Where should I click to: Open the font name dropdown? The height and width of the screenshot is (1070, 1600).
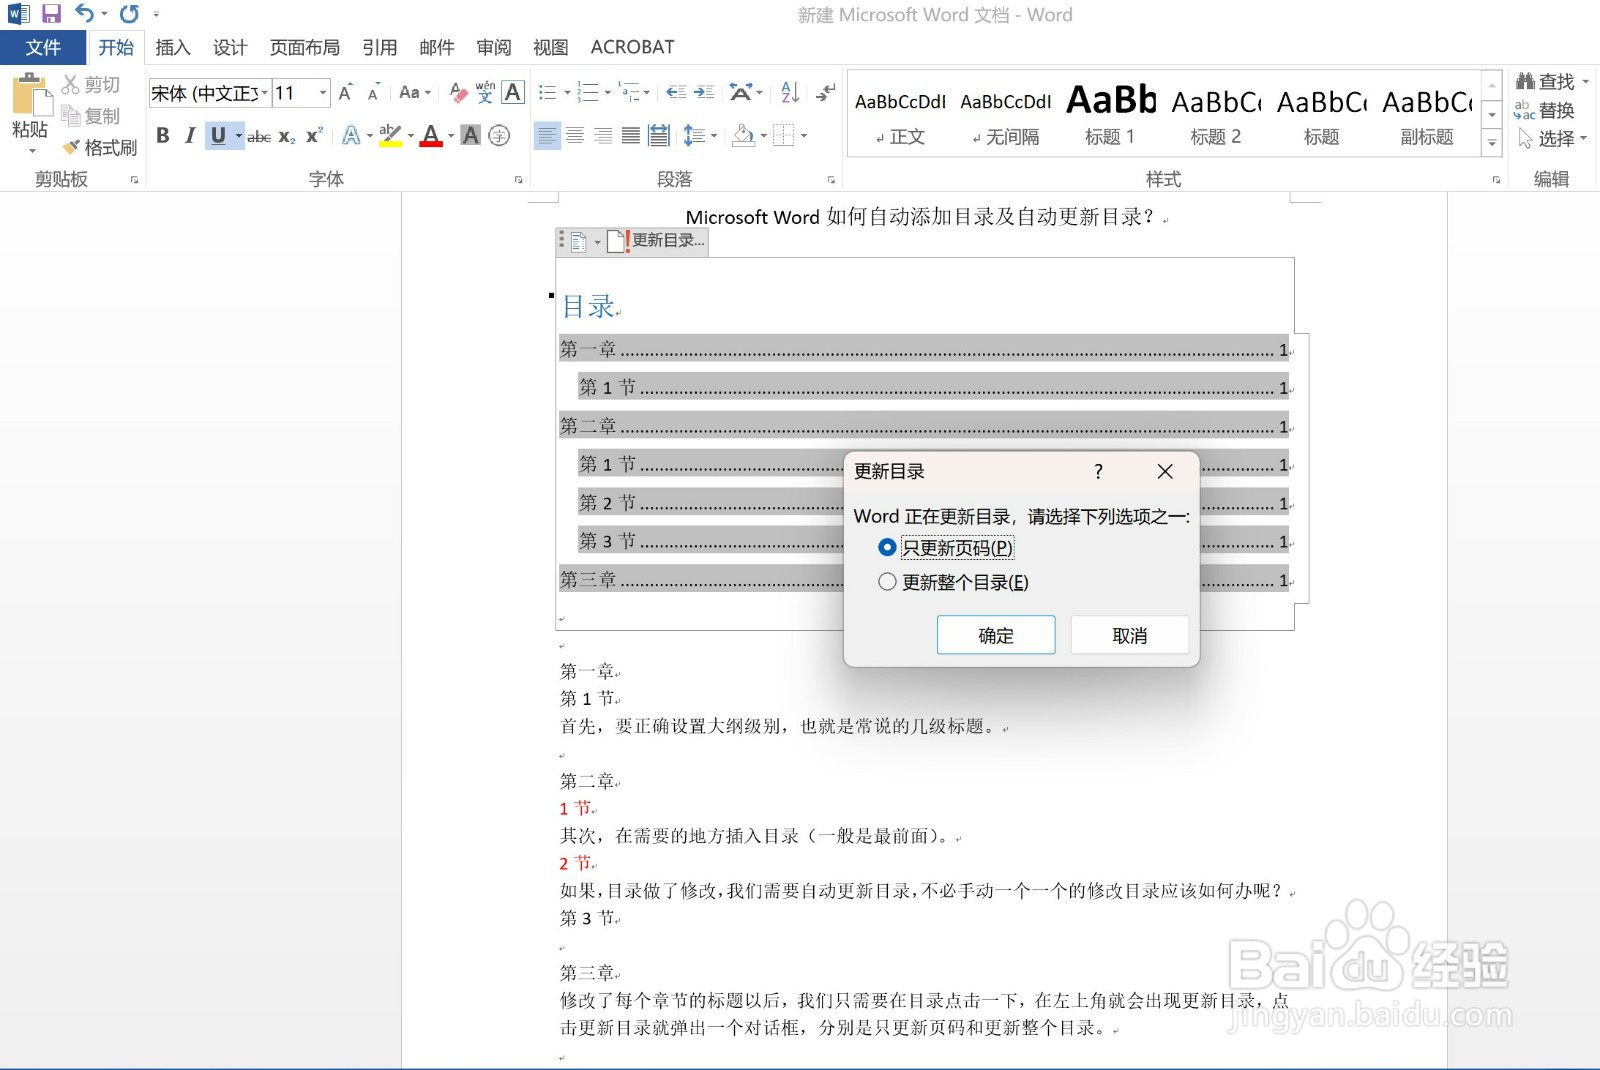264,93
